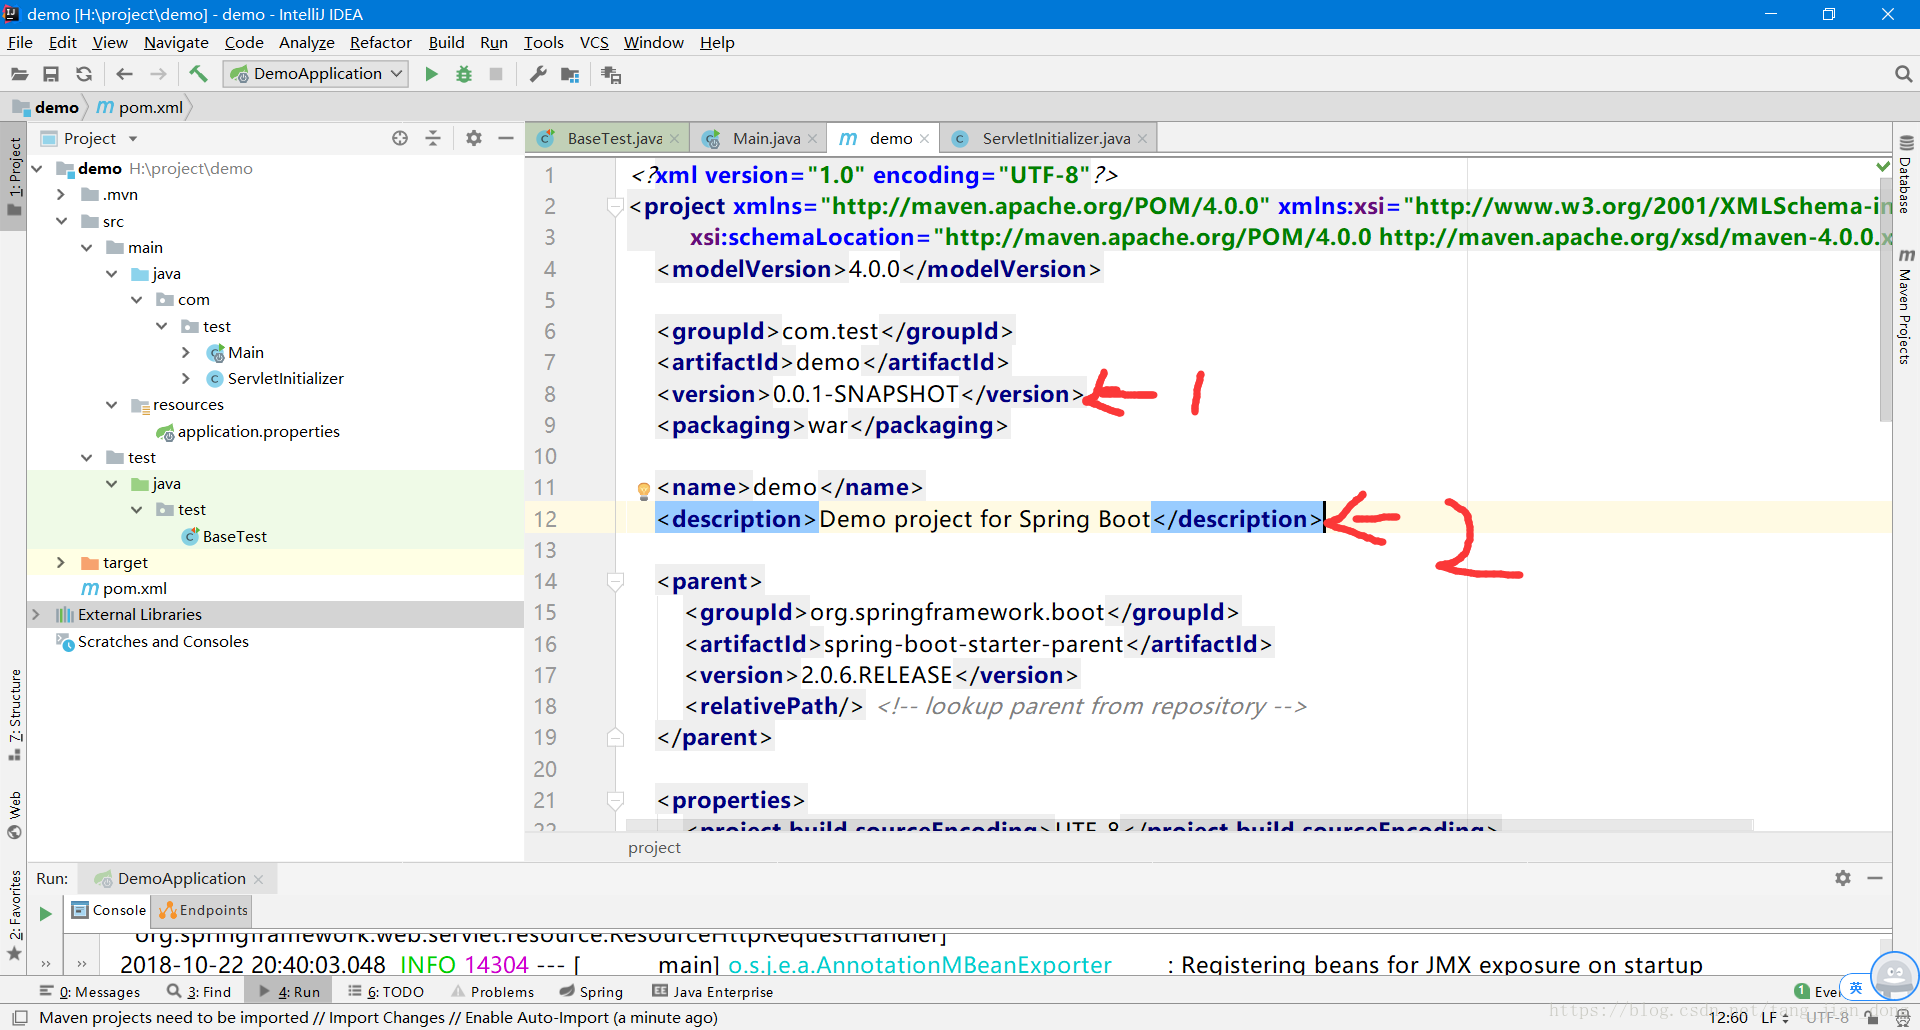Screen dimensions: 1920x1030
Task: Switch to the Endpoints tab
Action: pos(202,910)
